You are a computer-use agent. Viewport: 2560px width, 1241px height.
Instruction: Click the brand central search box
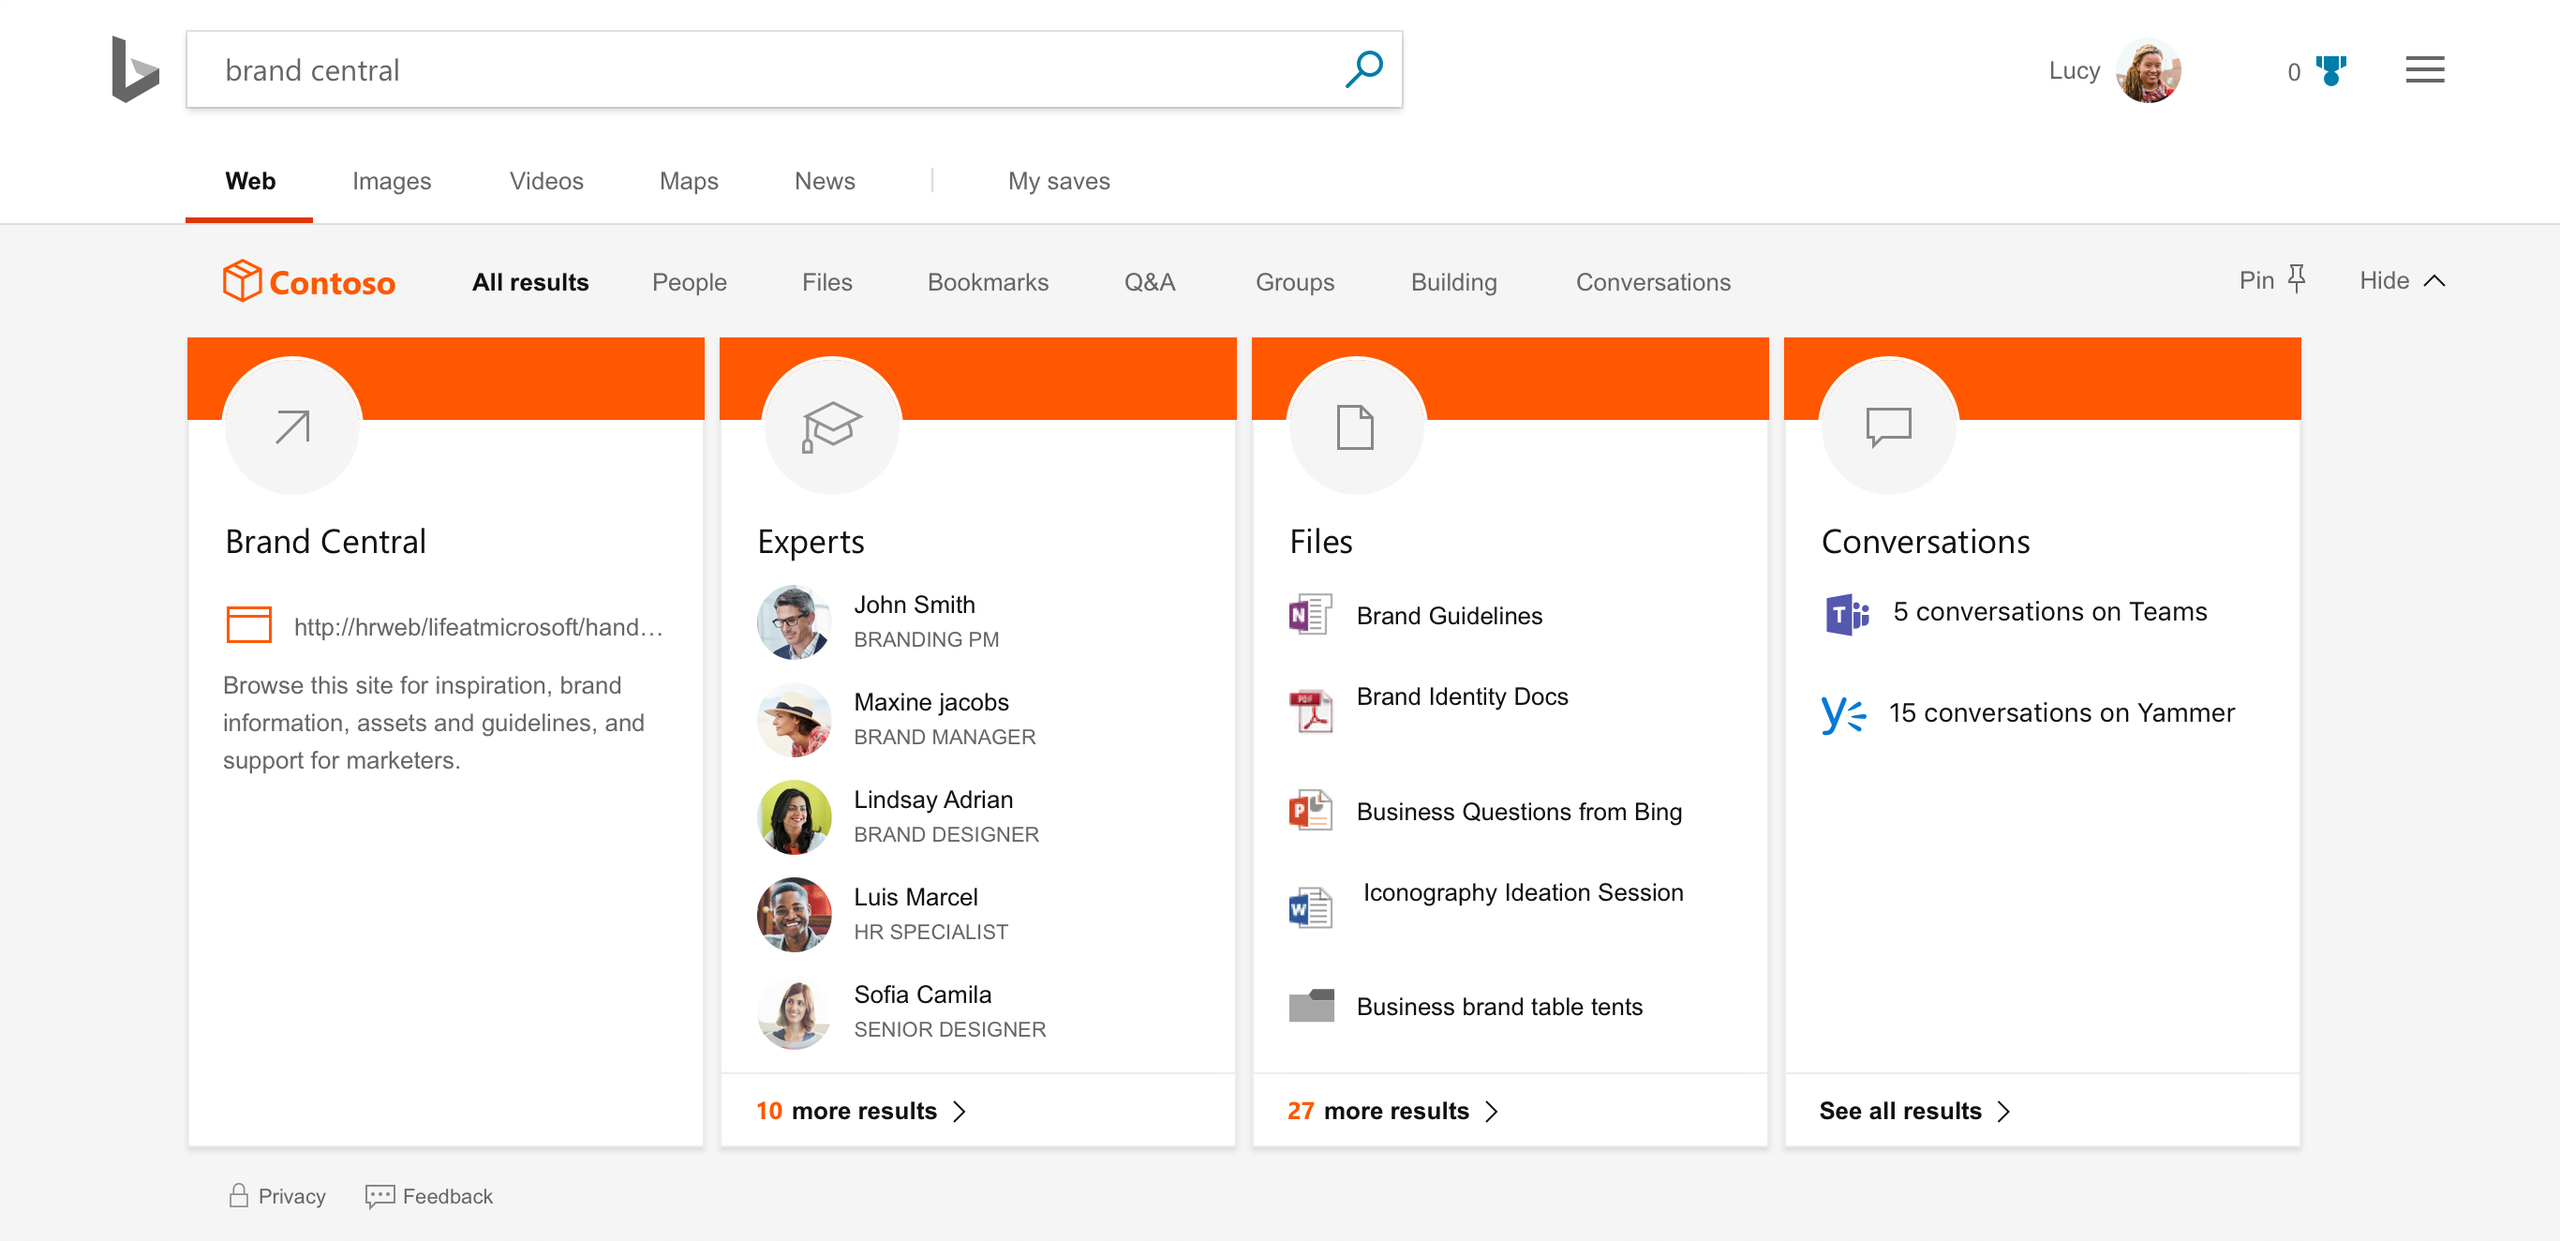click(794, 69)
